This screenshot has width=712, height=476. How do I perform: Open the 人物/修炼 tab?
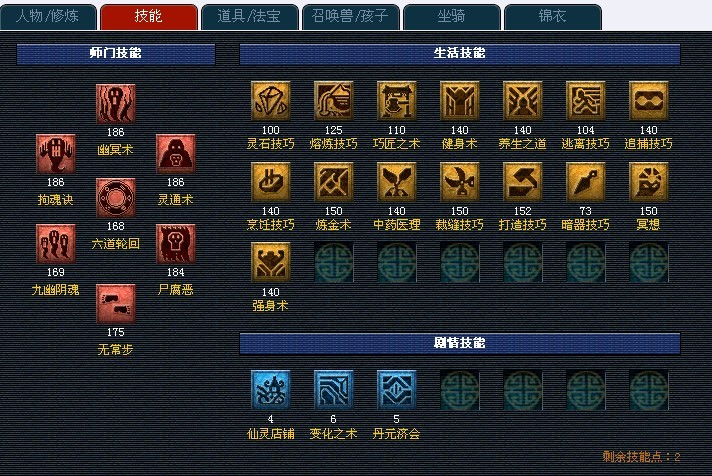click(48, 17)
